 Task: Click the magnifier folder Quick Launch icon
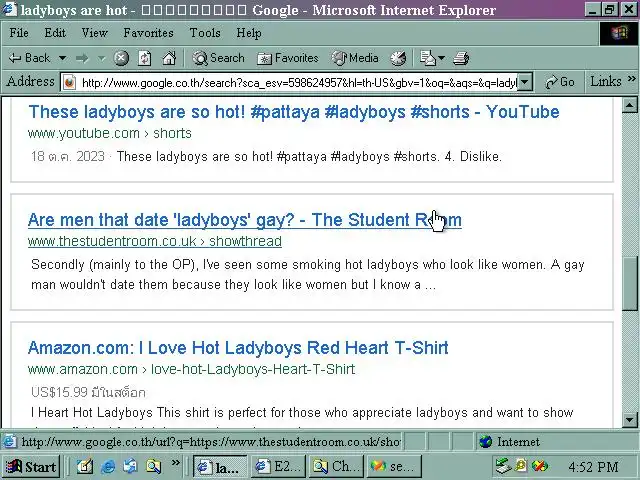pyautogui.click(x=154, y=467)
